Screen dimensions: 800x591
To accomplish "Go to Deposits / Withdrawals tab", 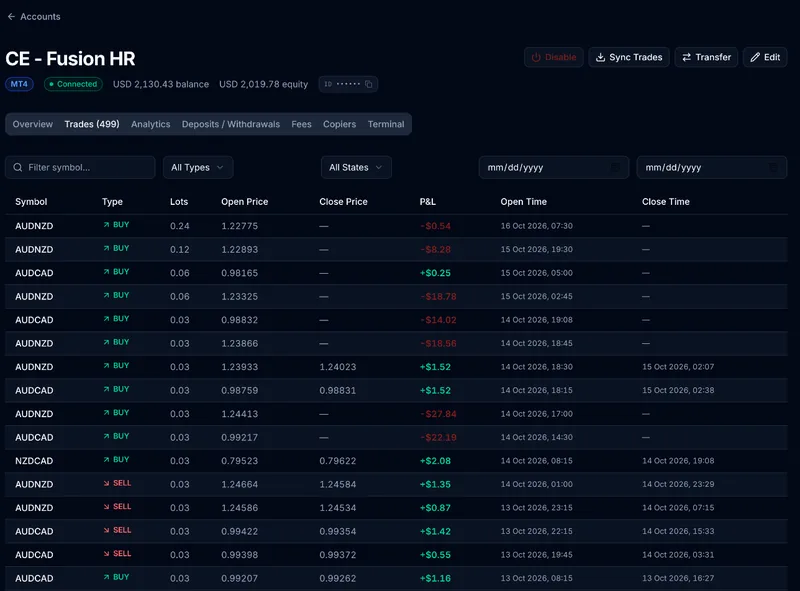I will [x=231, y=124].
